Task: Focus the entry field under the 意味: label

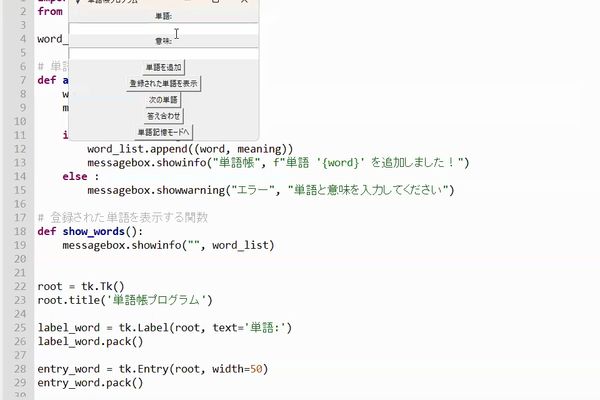Action: click(163, 53)
